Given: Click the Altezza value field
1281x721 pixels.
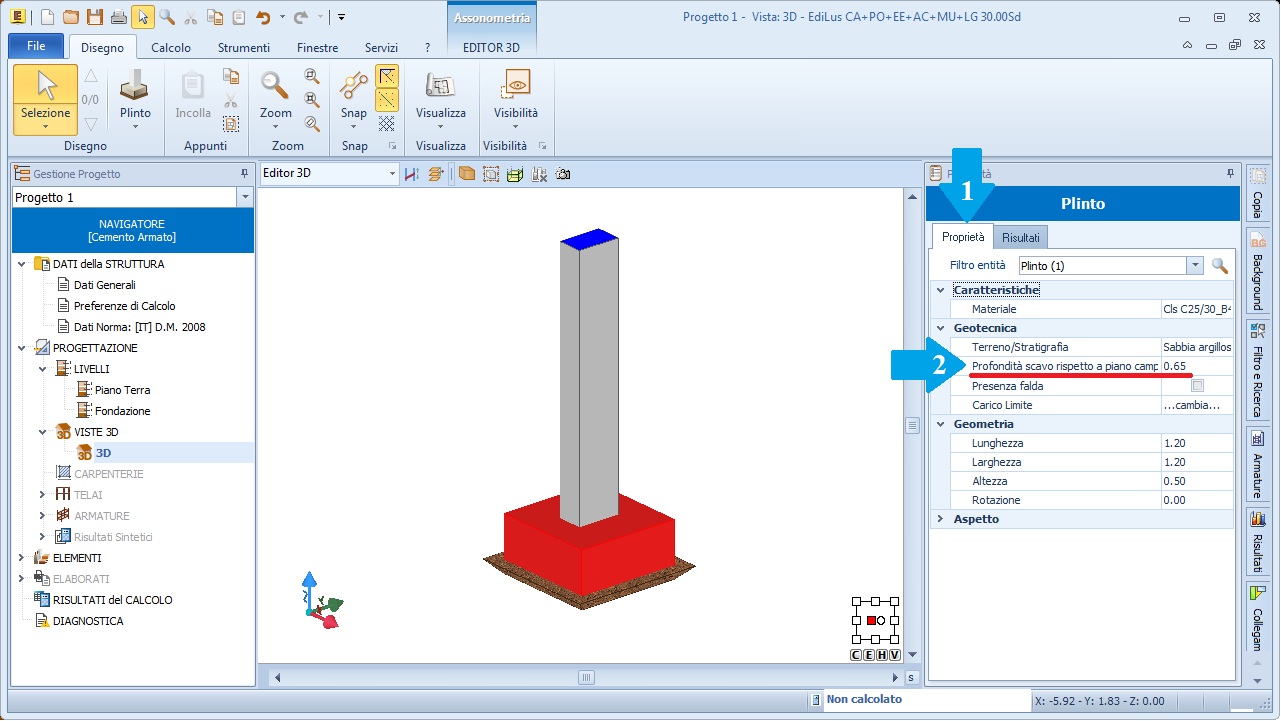Looking at the screenshot, I should coord(1196,481).
